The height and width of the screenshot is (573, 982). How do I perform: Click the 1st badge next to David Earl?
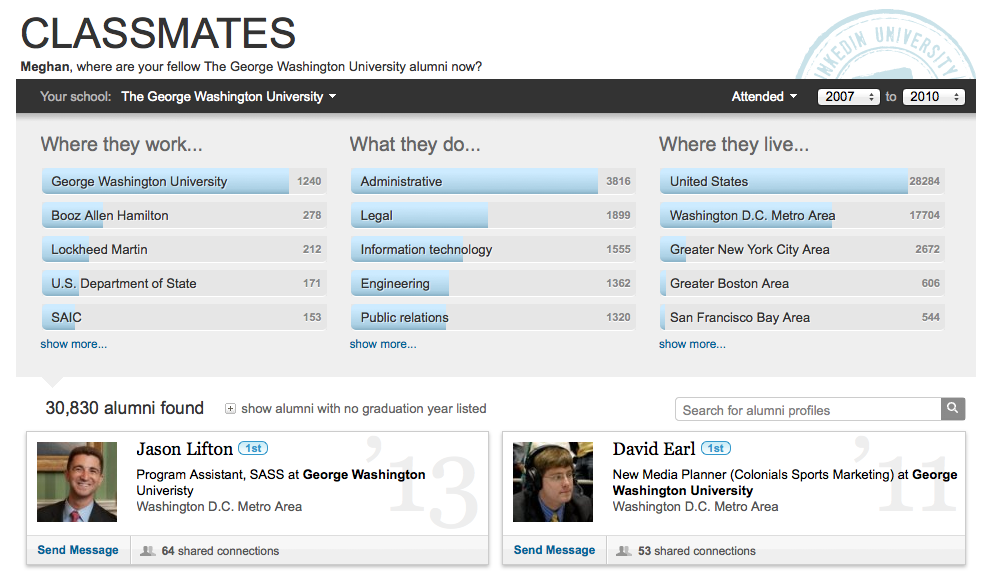(716, 448)
